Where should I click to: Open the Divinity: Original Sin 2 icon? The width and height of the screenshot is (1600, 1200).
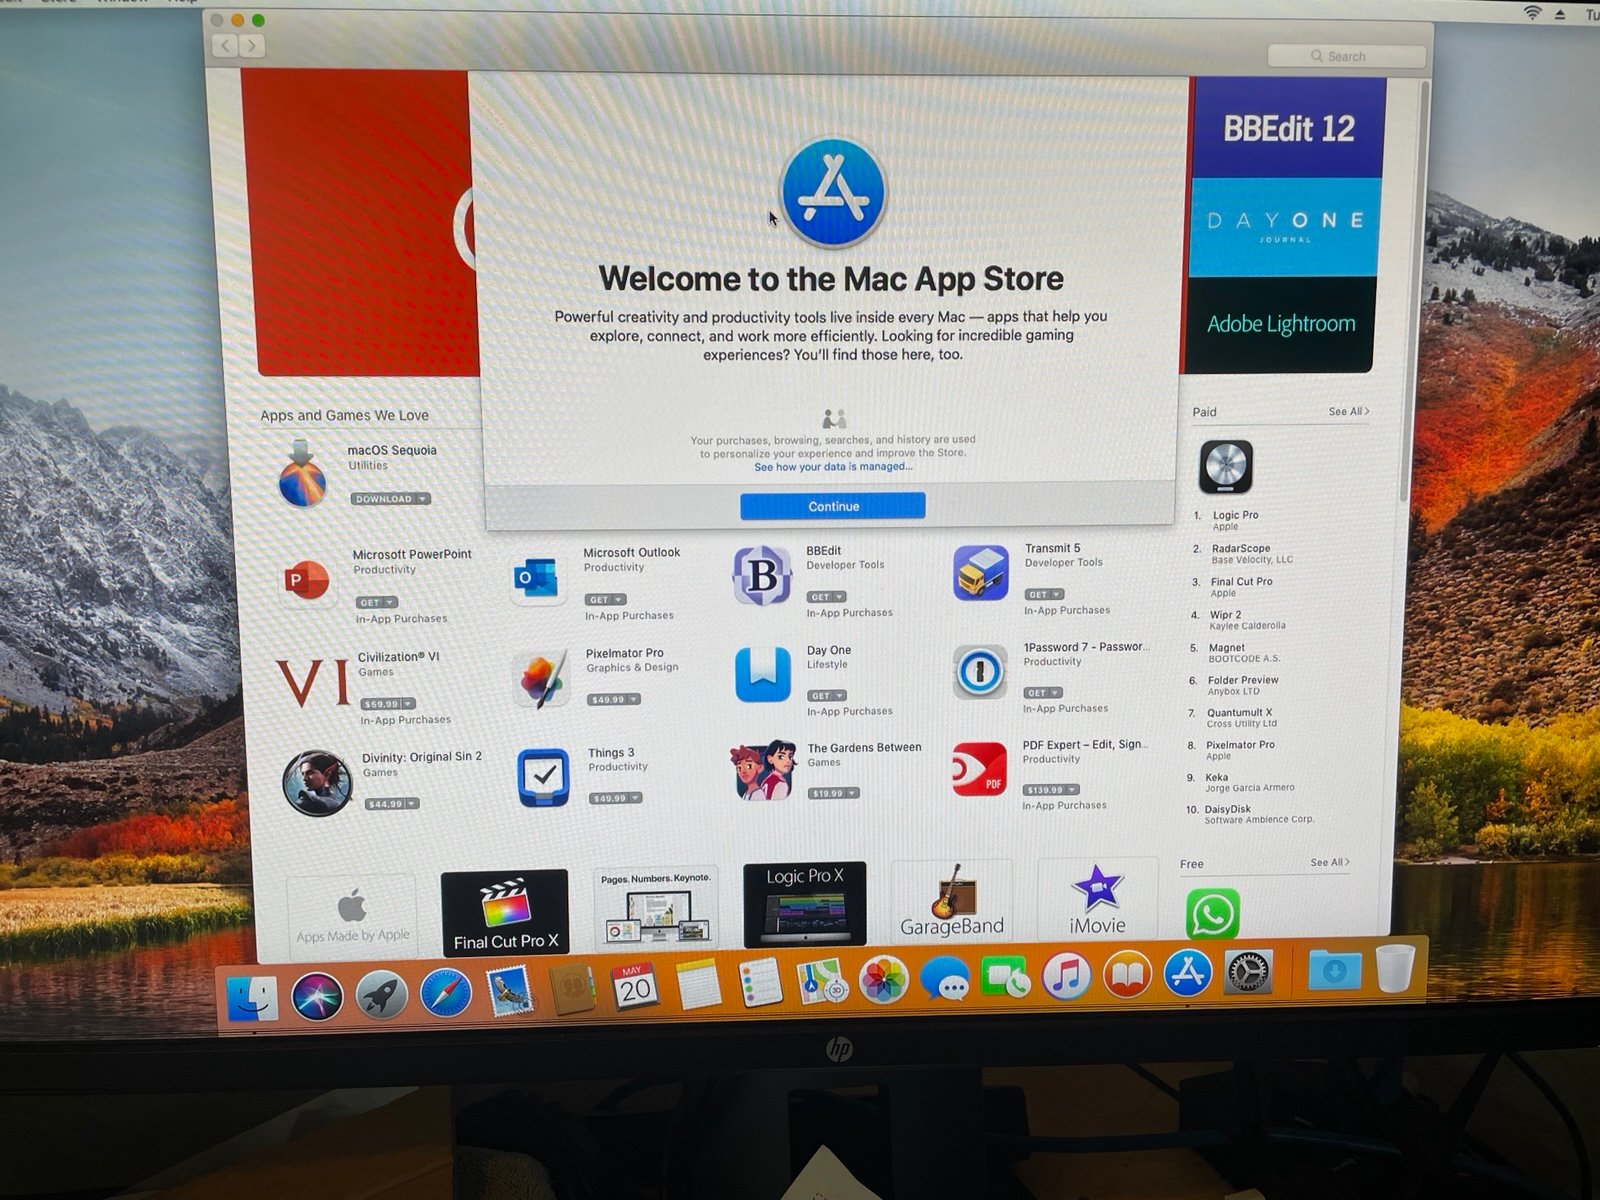click(317, 784)
